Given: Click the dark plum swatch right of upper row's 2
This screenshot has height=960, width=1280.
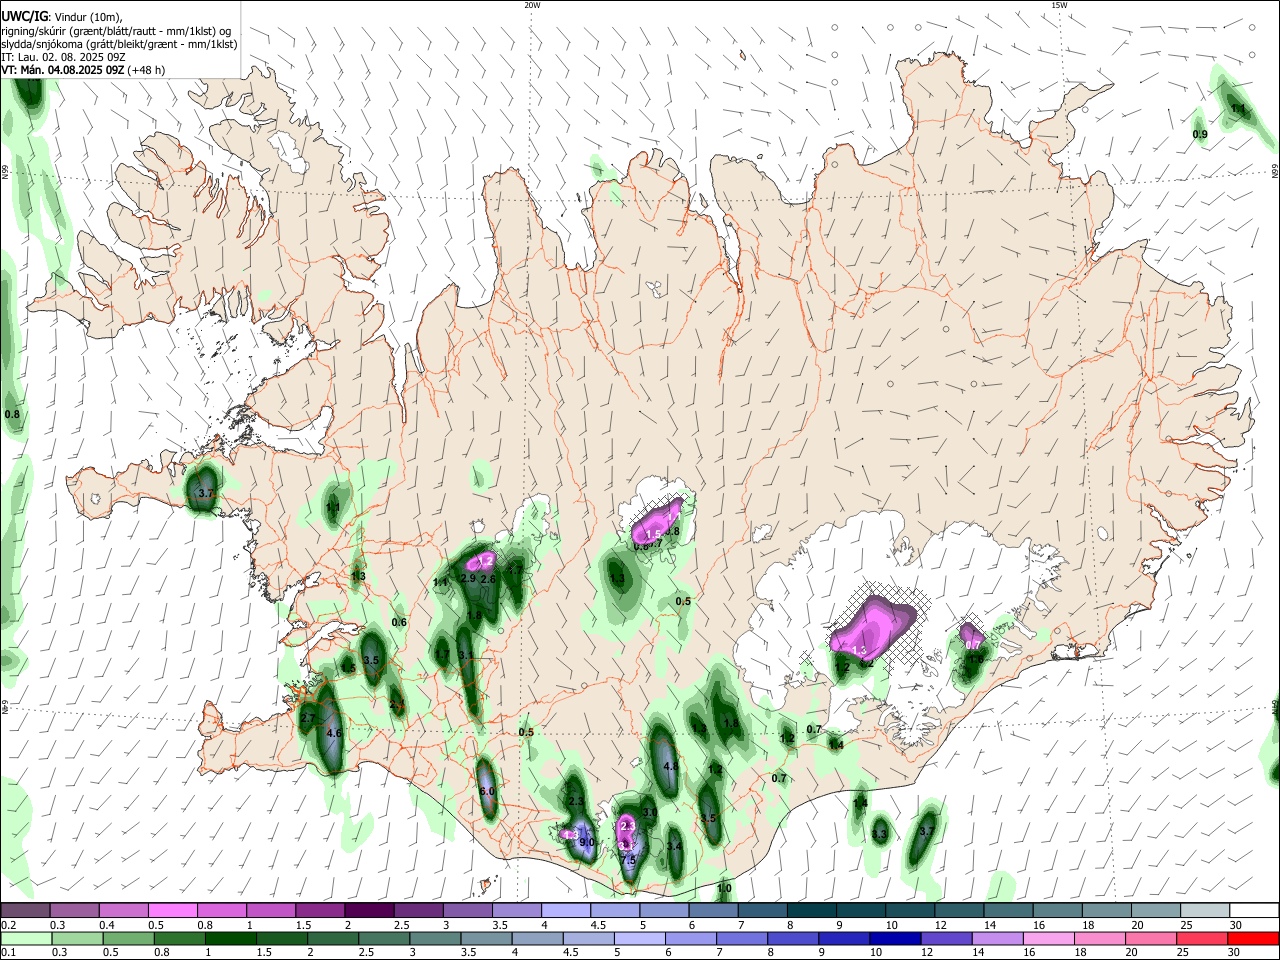Looking at the screenshot, I should (369, 910).
